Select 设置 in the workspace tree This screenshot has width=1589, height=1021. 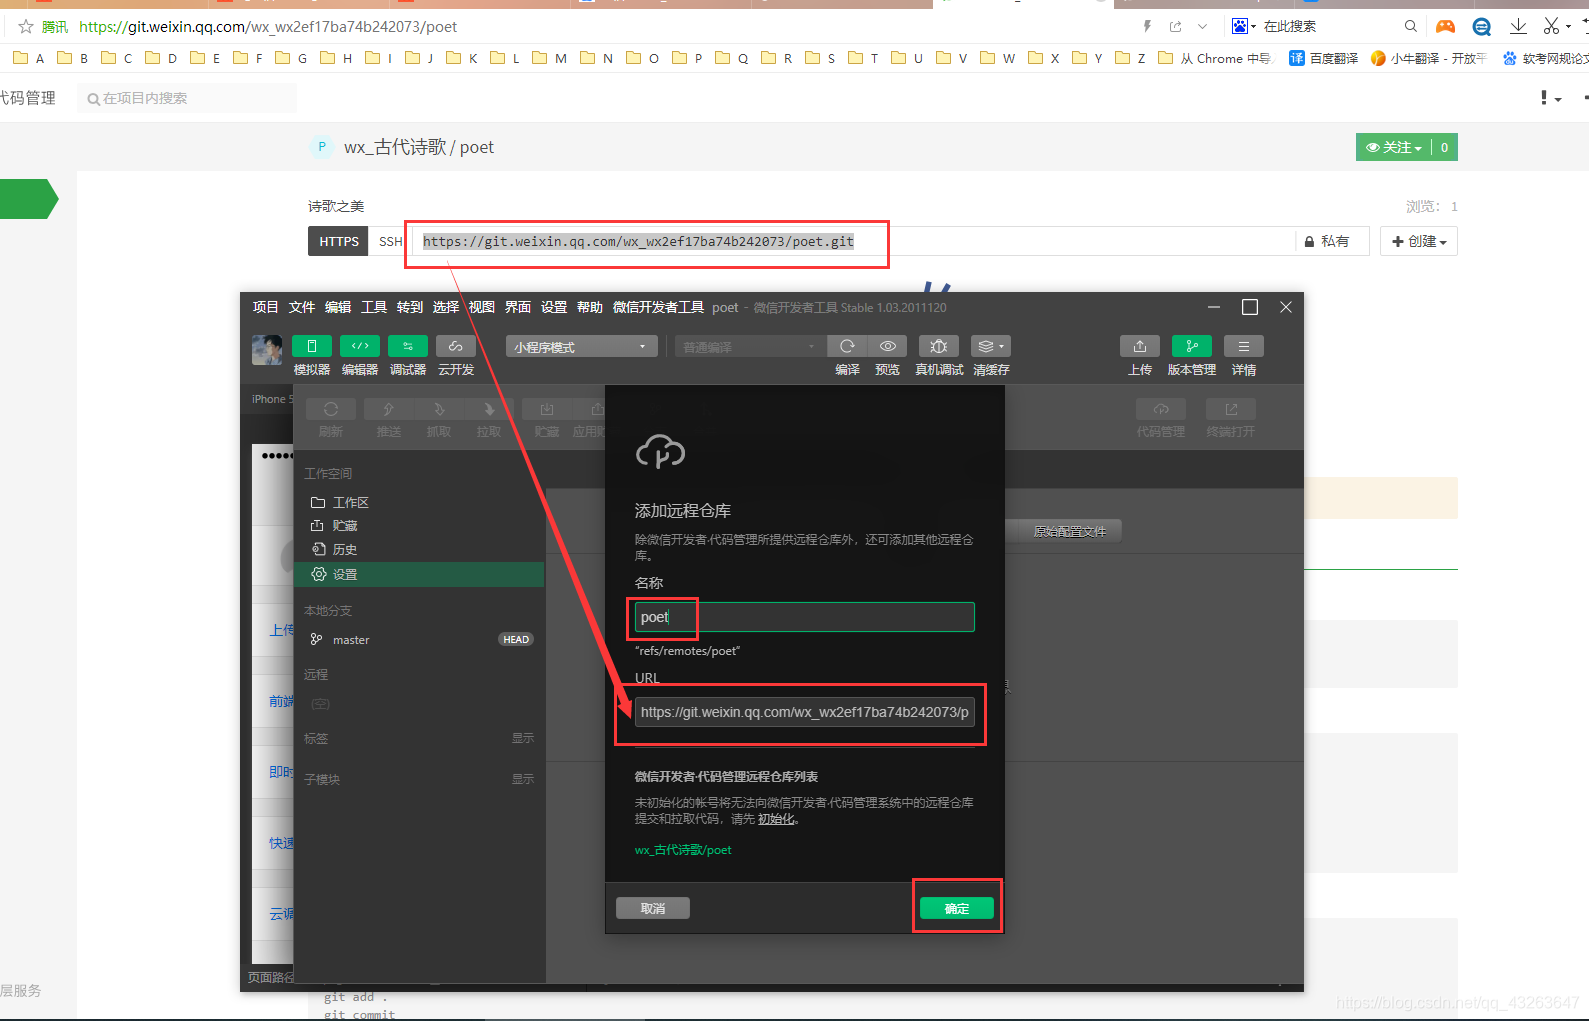[420, 574]
